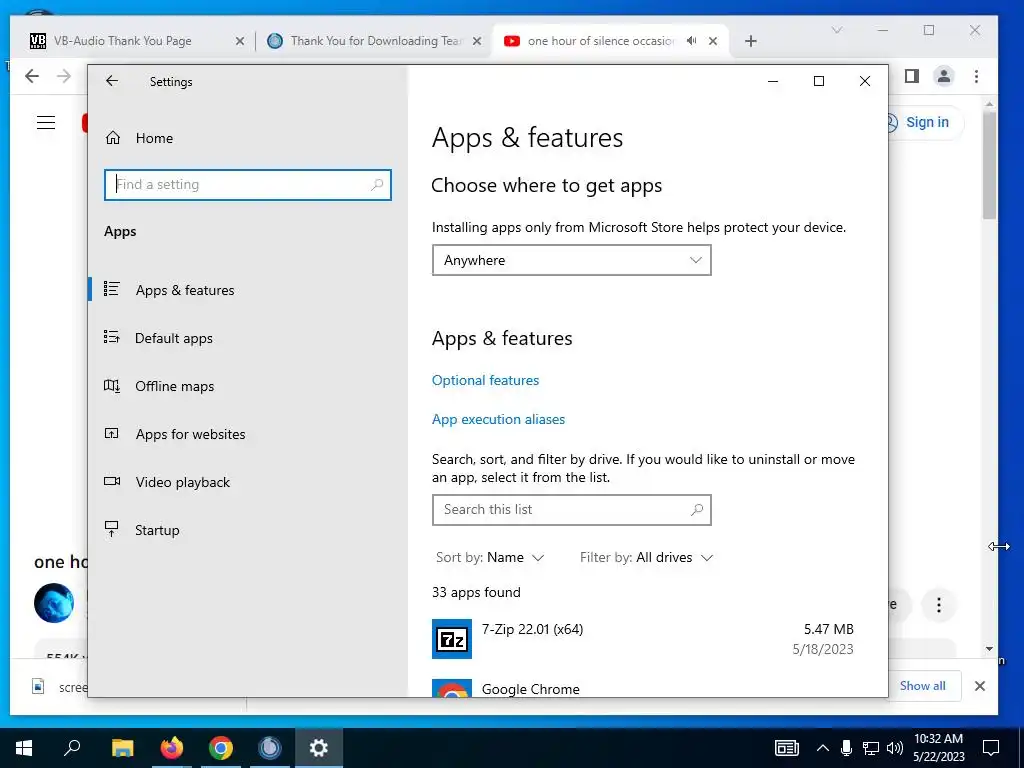1024x768 pixels.
Task: Click the Apps & features list icon in sidebar
Action: click(x=112, y=289)
